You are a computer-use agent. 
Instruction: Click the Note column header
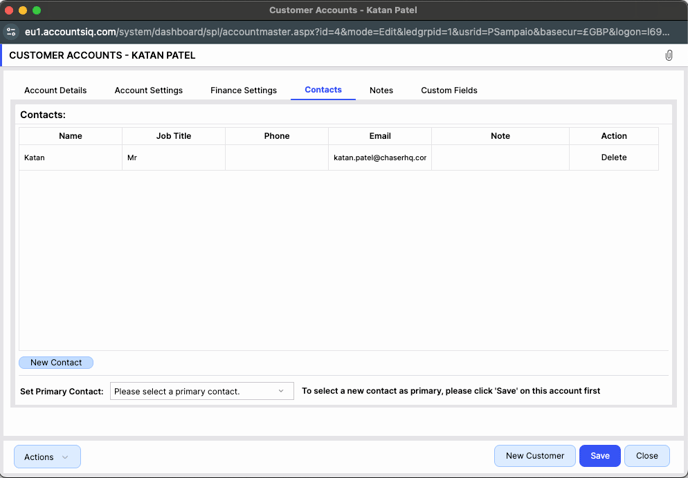coord(500,136)
